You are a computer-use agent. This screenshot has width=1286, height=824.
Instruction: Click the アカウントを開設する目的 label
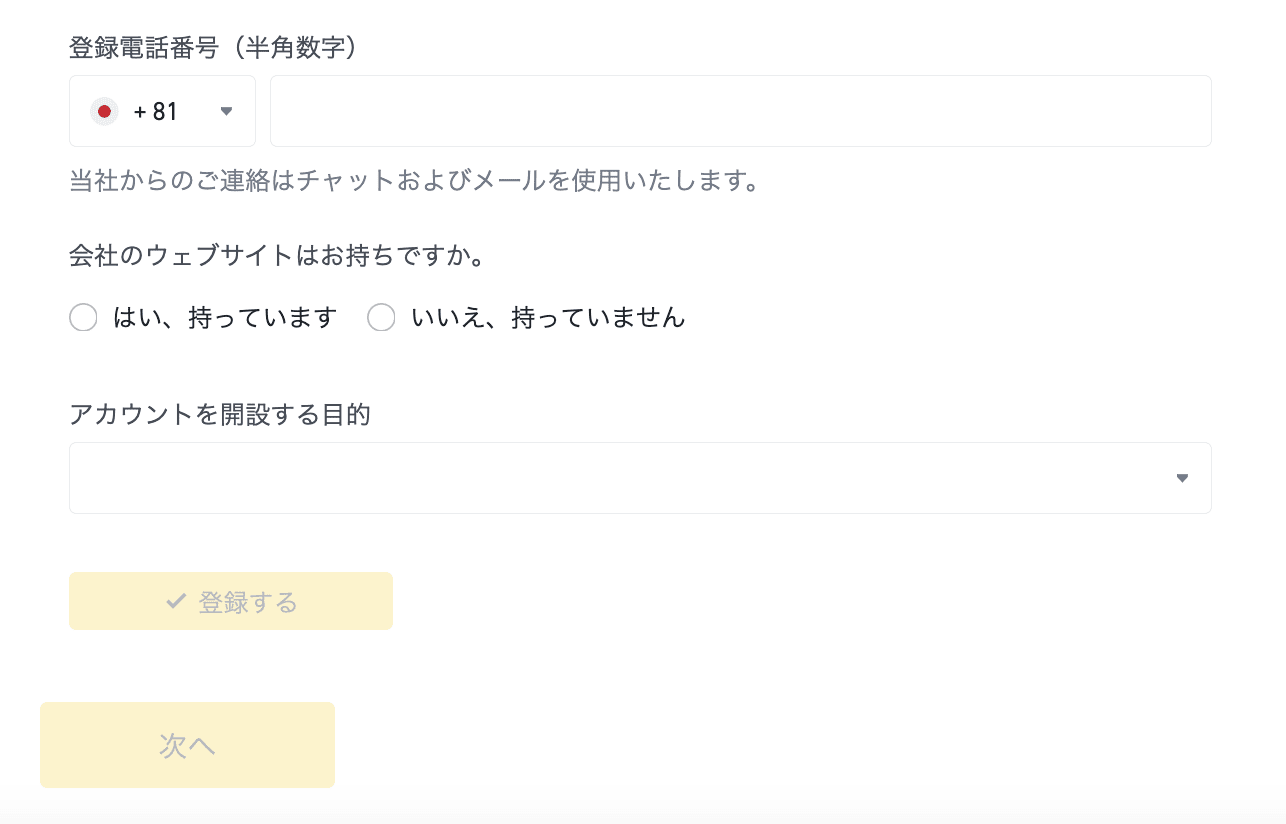click(220, 414)
